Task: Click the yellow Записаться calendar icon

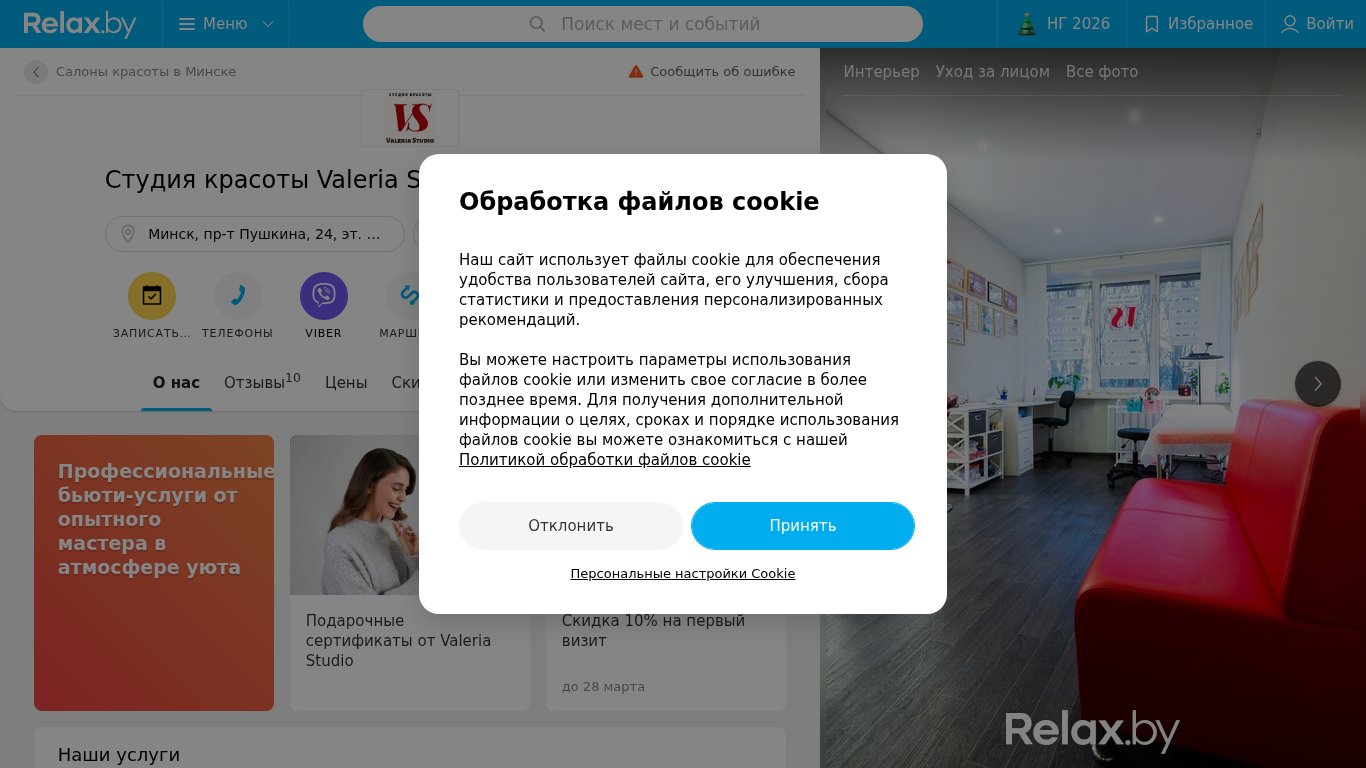Action: pyautogui.click(x=152, y=296)
